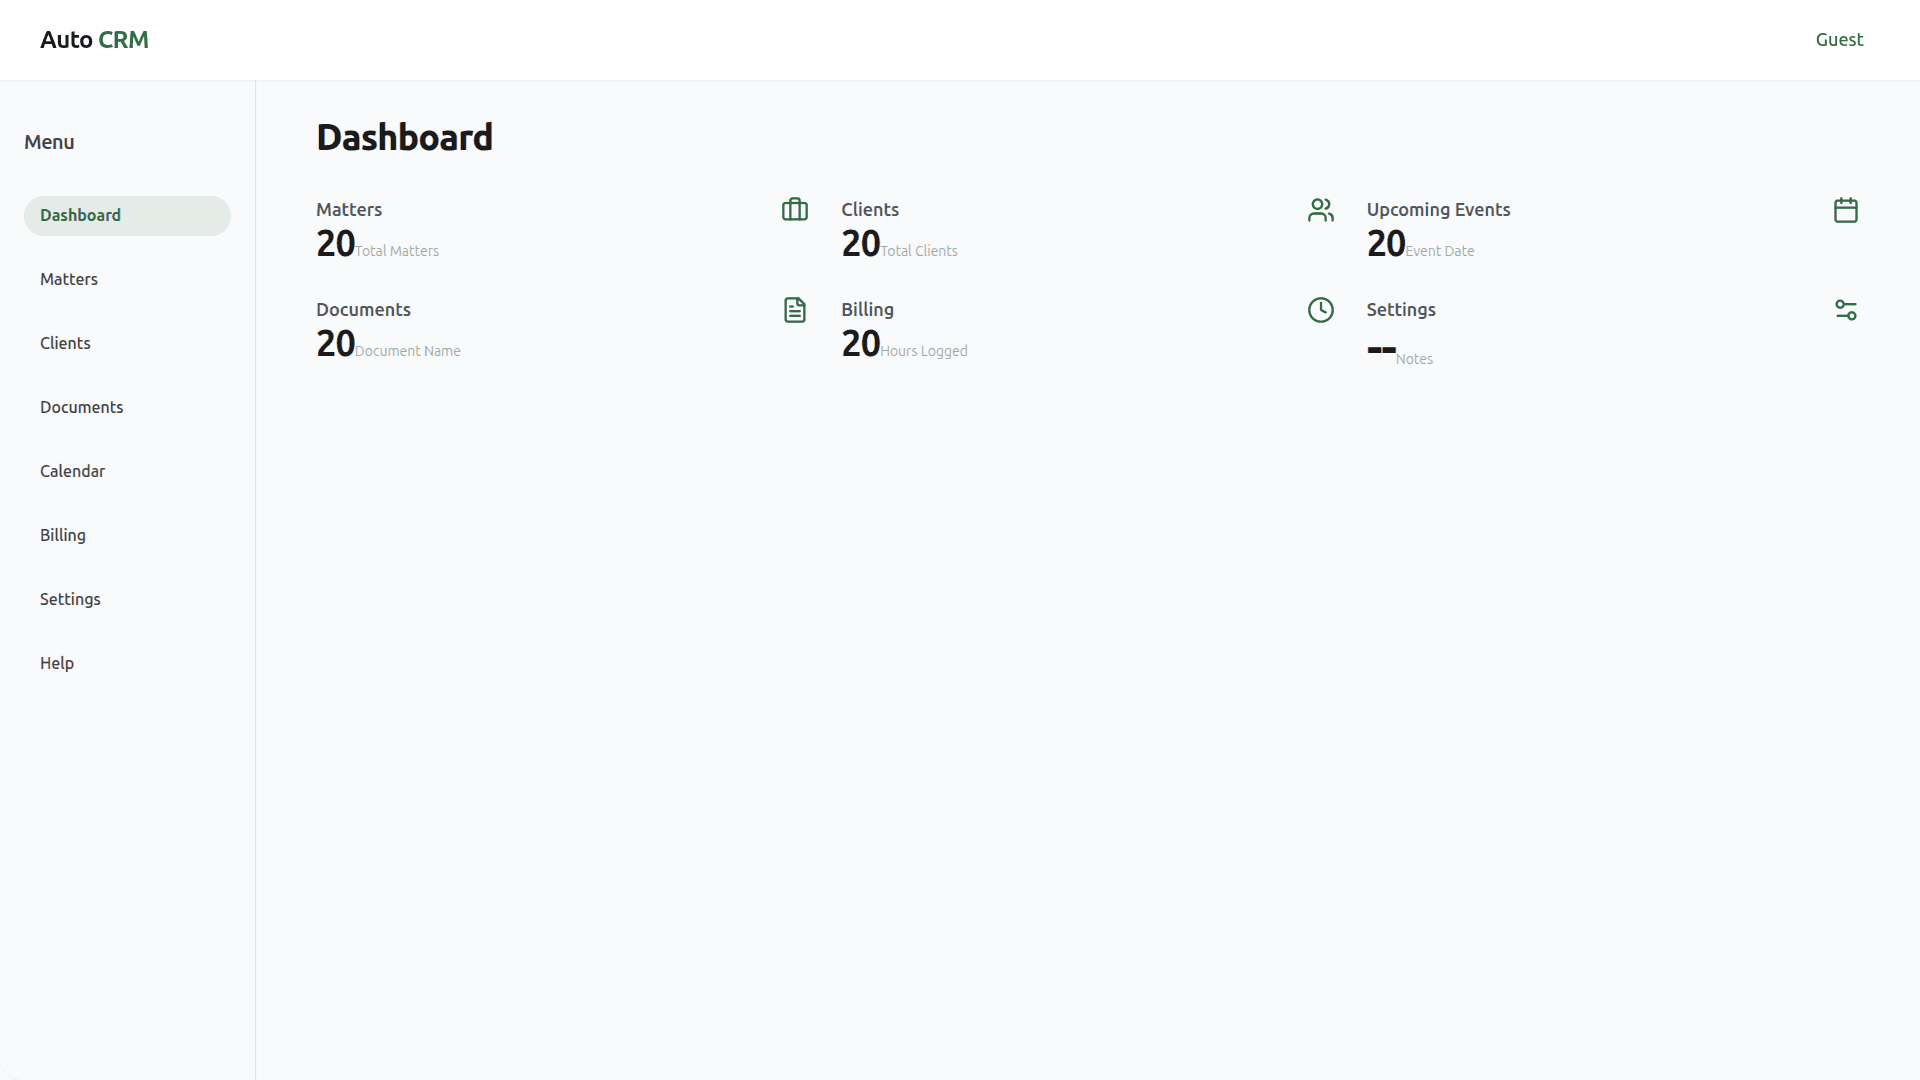Navigate to Clients via the sidebar

[x=65, y=343]
